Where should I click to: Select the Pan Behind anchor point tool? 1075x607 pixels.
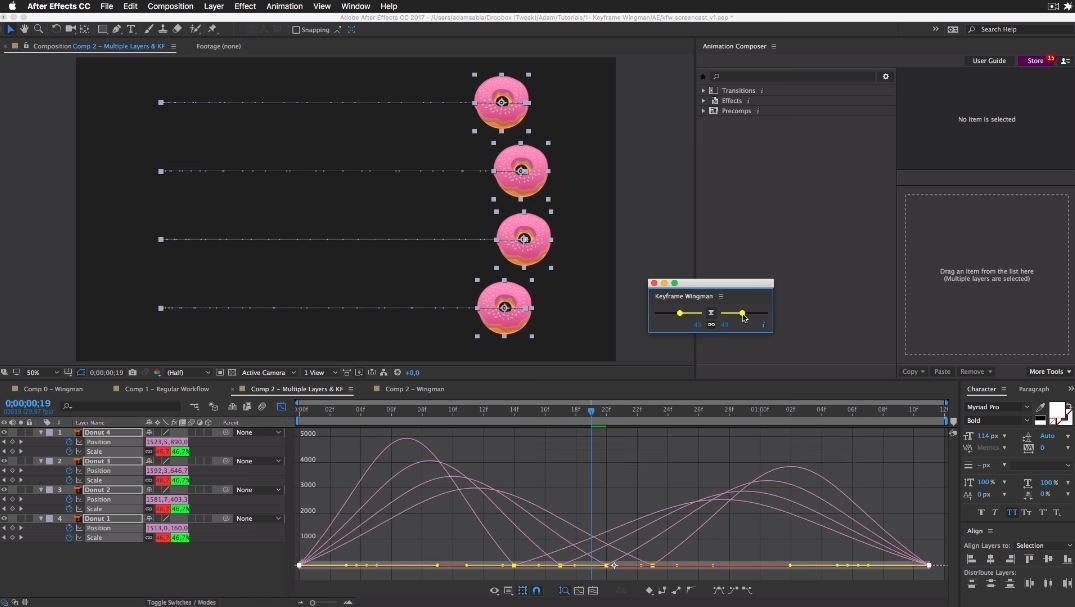84,29
